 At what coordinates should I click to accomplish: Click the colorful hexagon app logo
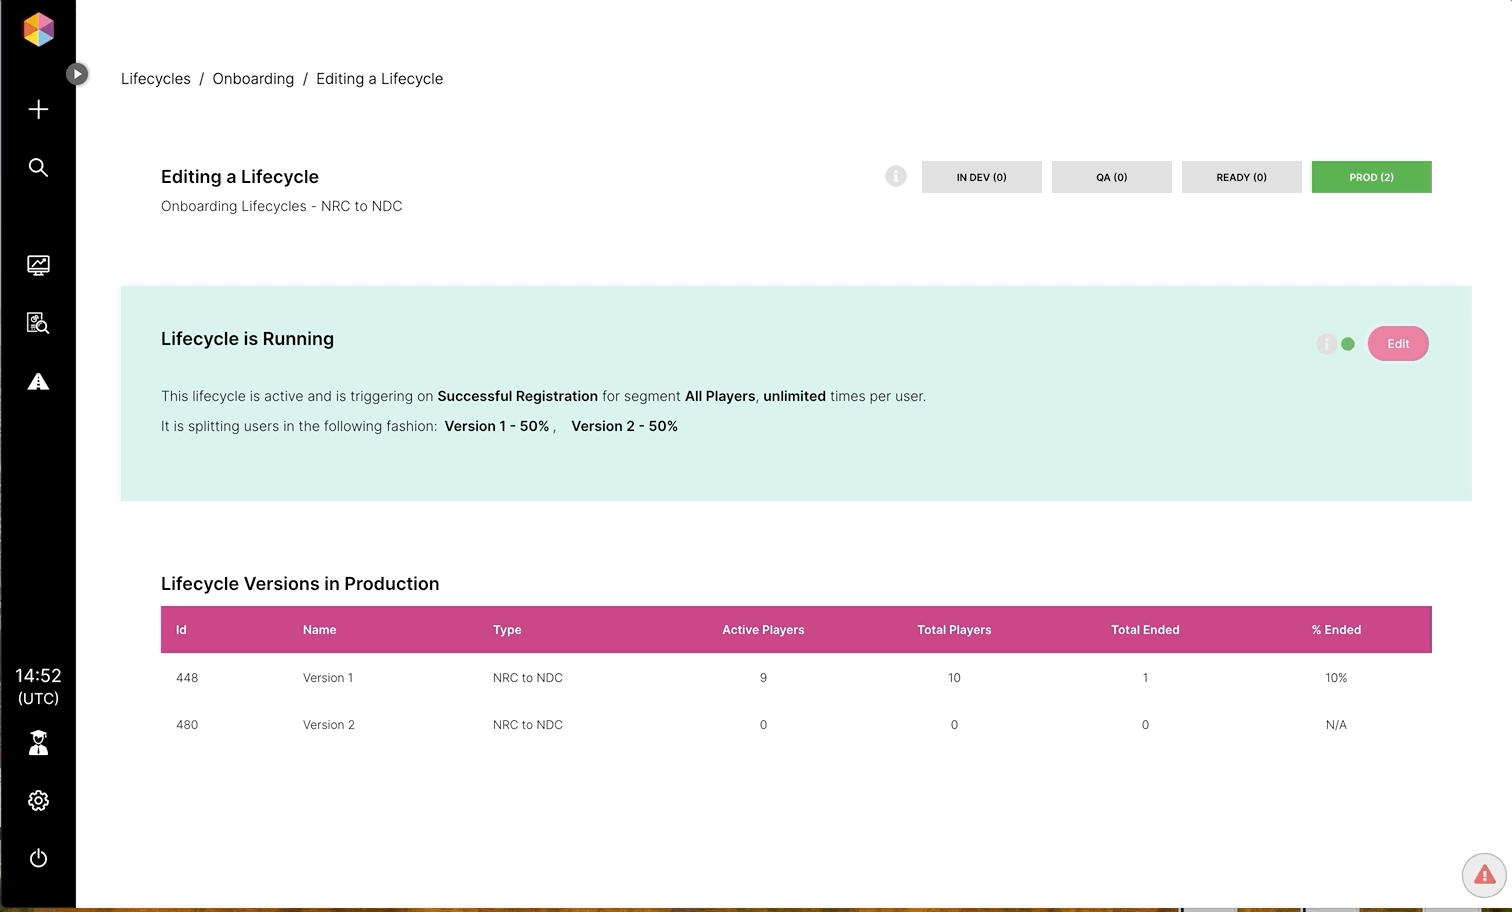(x=38, y=29)
